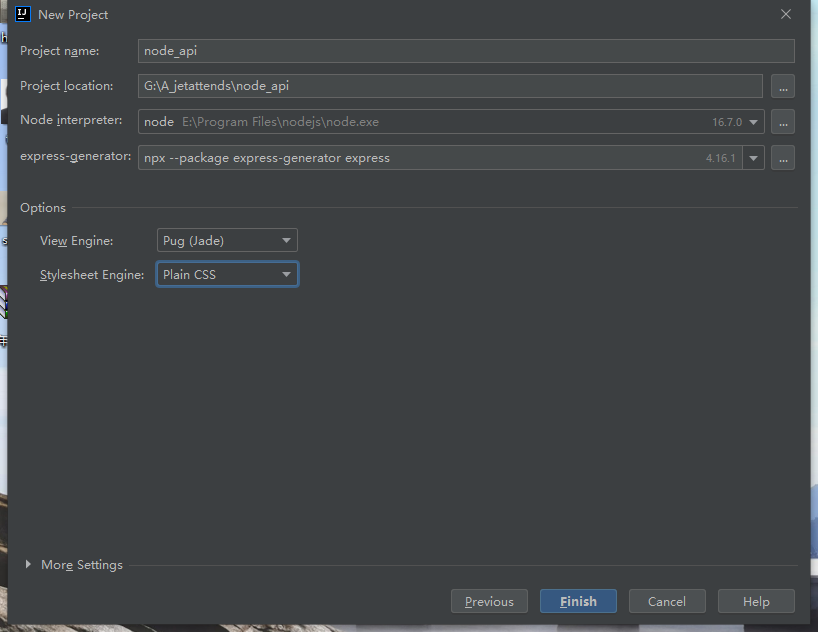Click the express-generator label

[x=76, y=156]
